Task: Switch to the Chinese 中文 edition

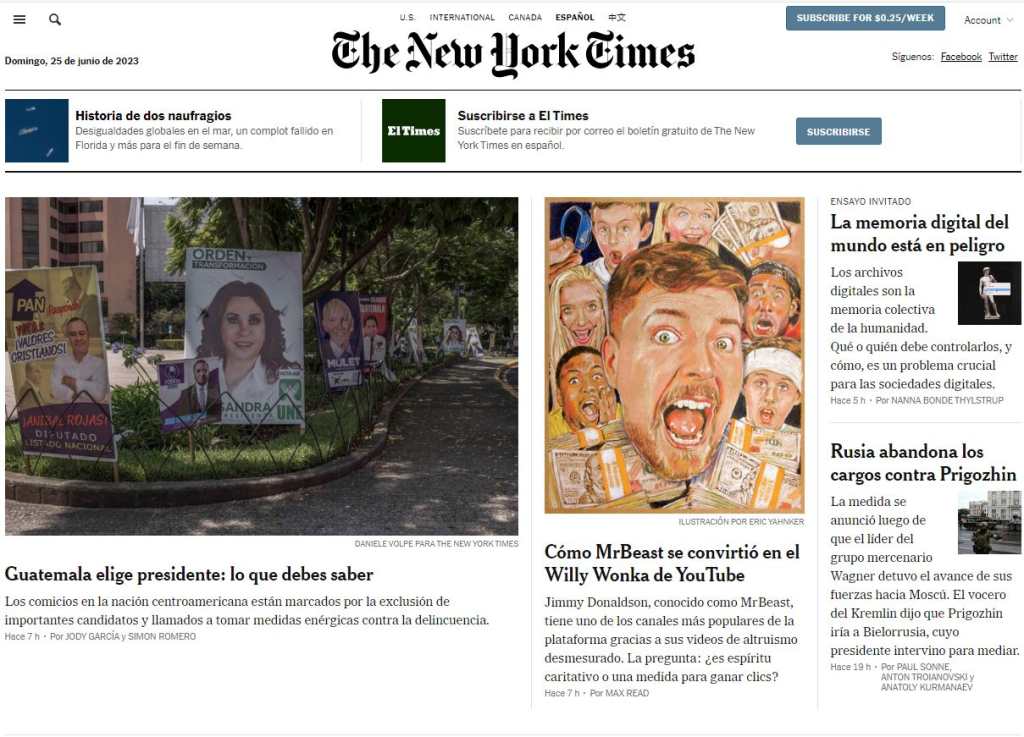Action: click(x=616, y=18)
